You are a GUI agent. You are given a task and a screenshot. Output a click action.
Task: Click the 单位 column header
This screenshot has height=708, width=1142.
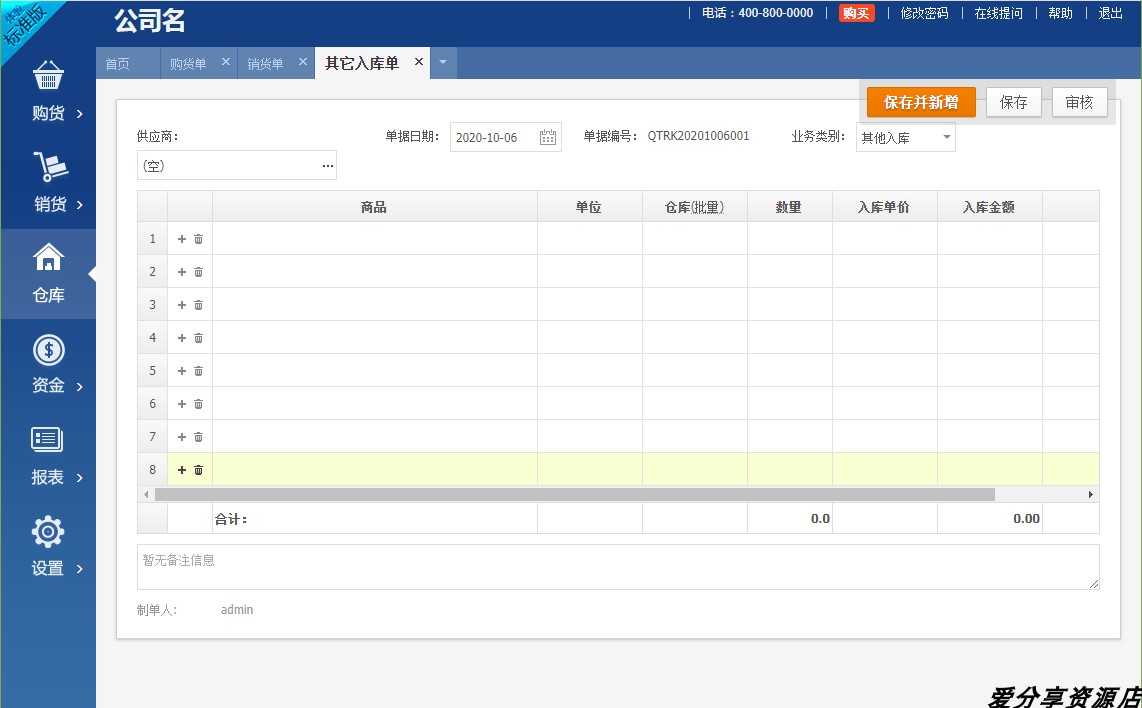pos(589,207)
